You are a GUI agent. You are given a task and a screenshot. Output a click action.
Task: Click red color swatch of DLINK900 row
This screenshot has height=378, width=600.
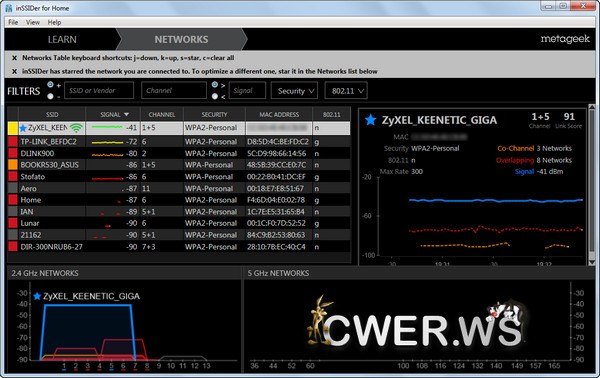tap(13, 153)
